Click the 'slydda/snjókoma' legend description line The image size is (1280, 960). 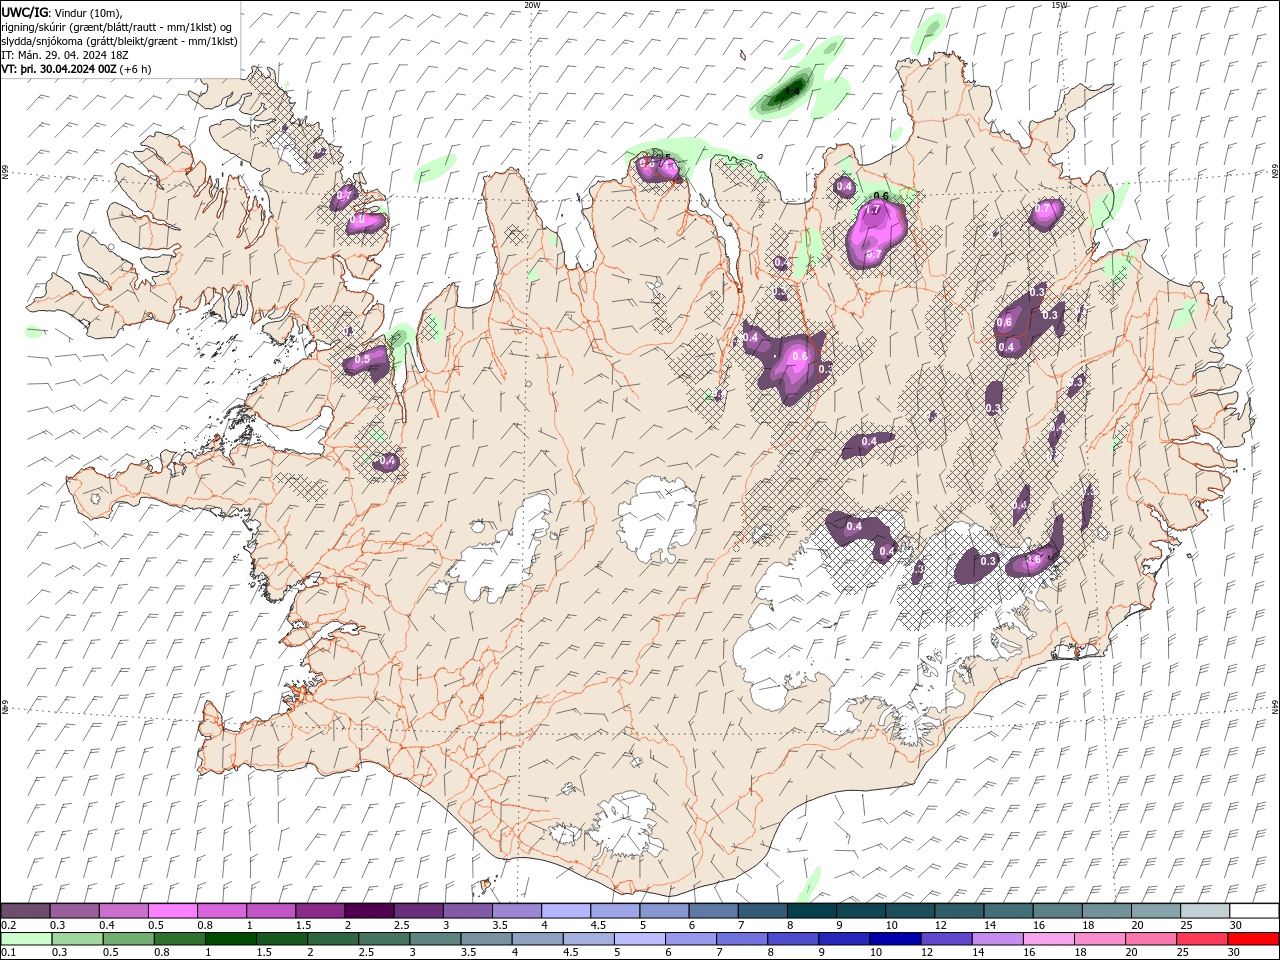coord(119,41)
